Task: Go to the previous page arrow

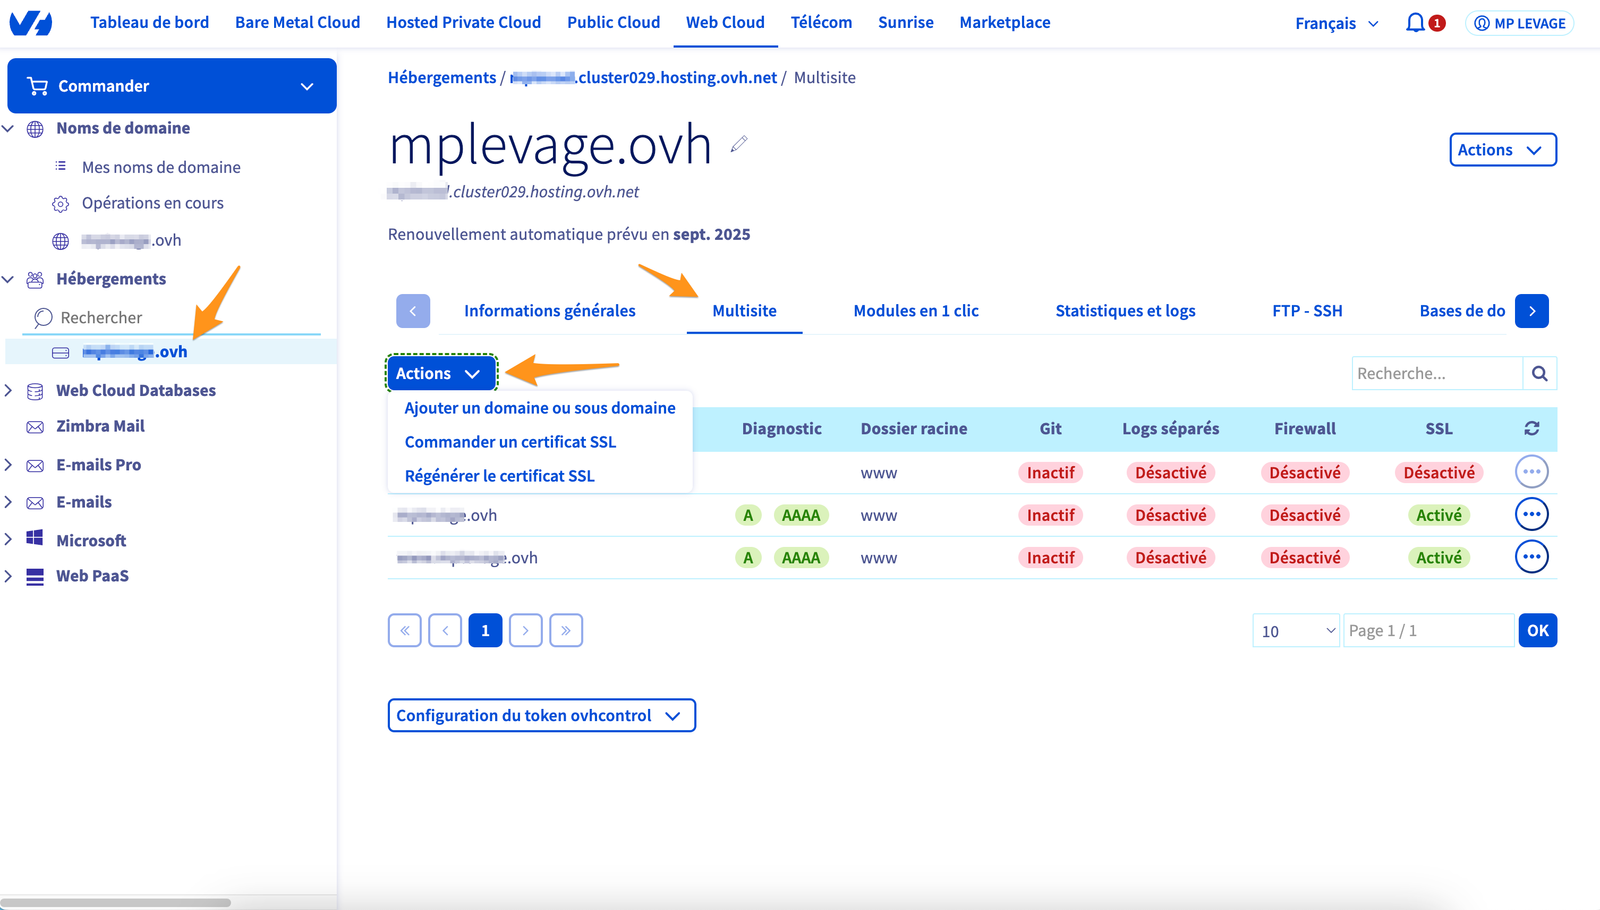Action: 445,630
